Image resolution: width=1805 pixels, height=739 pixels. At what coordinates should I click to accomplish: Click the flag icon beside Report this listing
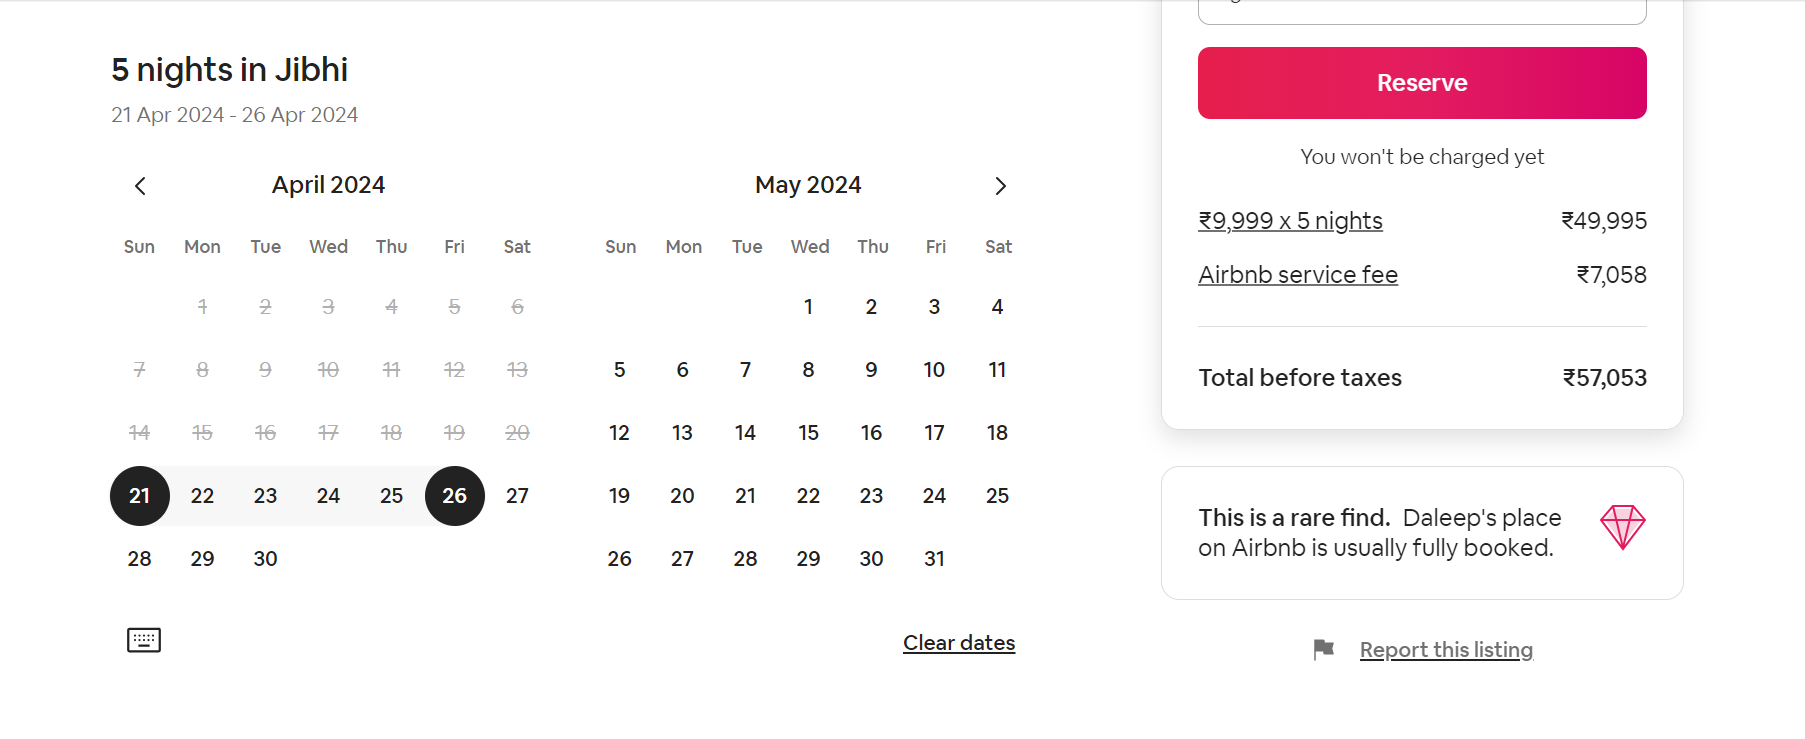(x=1323, y=649)
